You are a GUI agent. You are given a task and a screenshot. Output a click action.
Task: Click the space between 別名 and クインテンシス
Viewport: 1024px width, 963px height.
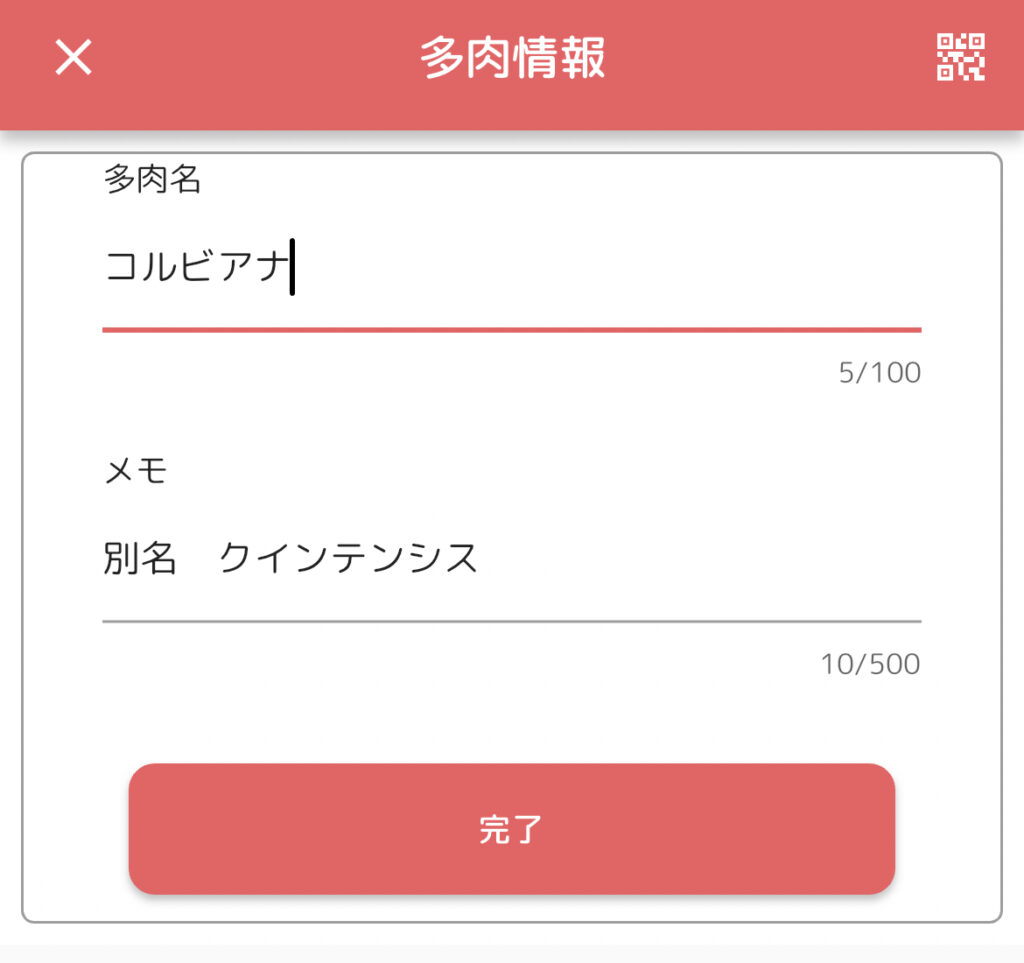point(198,558)
